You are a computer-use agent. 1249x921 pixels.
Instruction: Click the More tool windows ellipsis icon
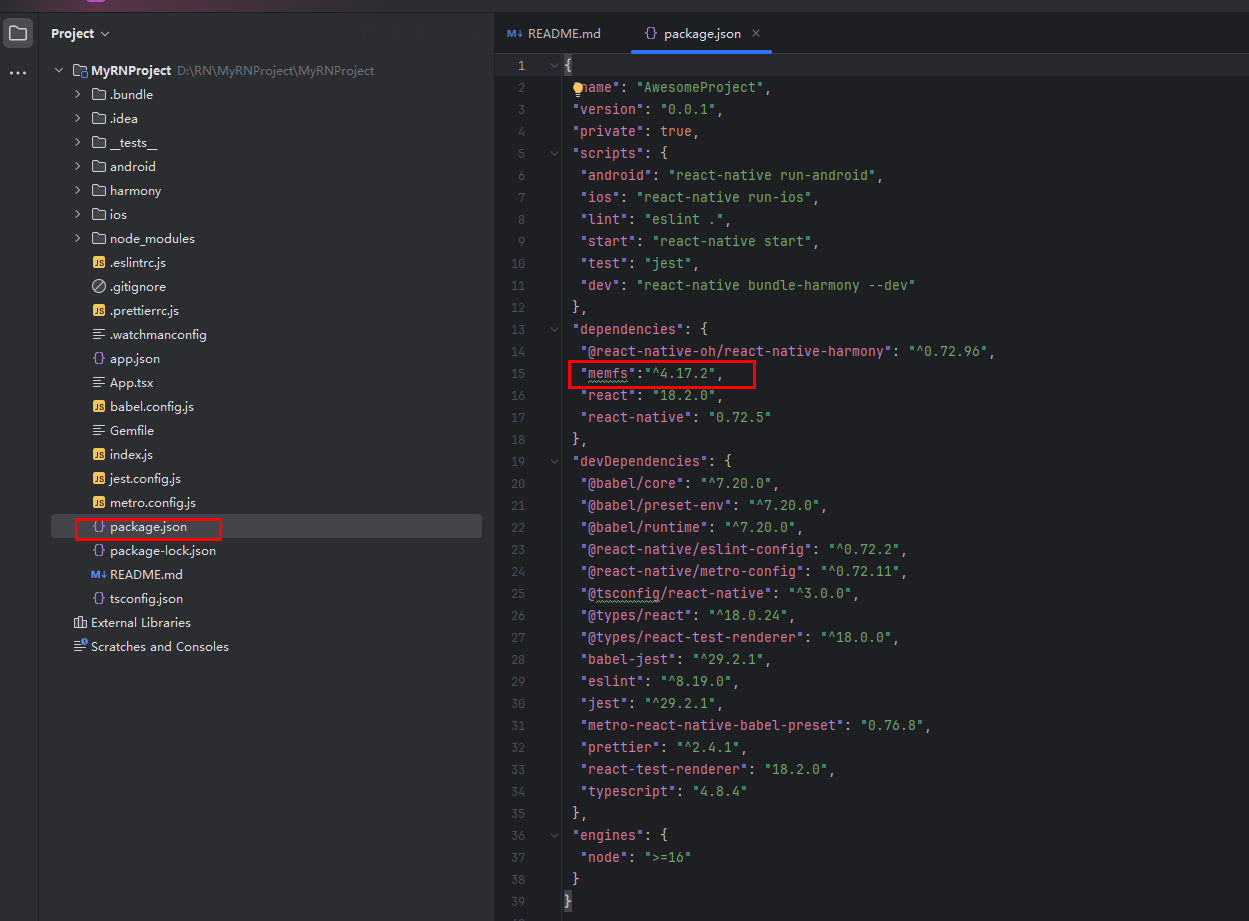click(18, 73)
